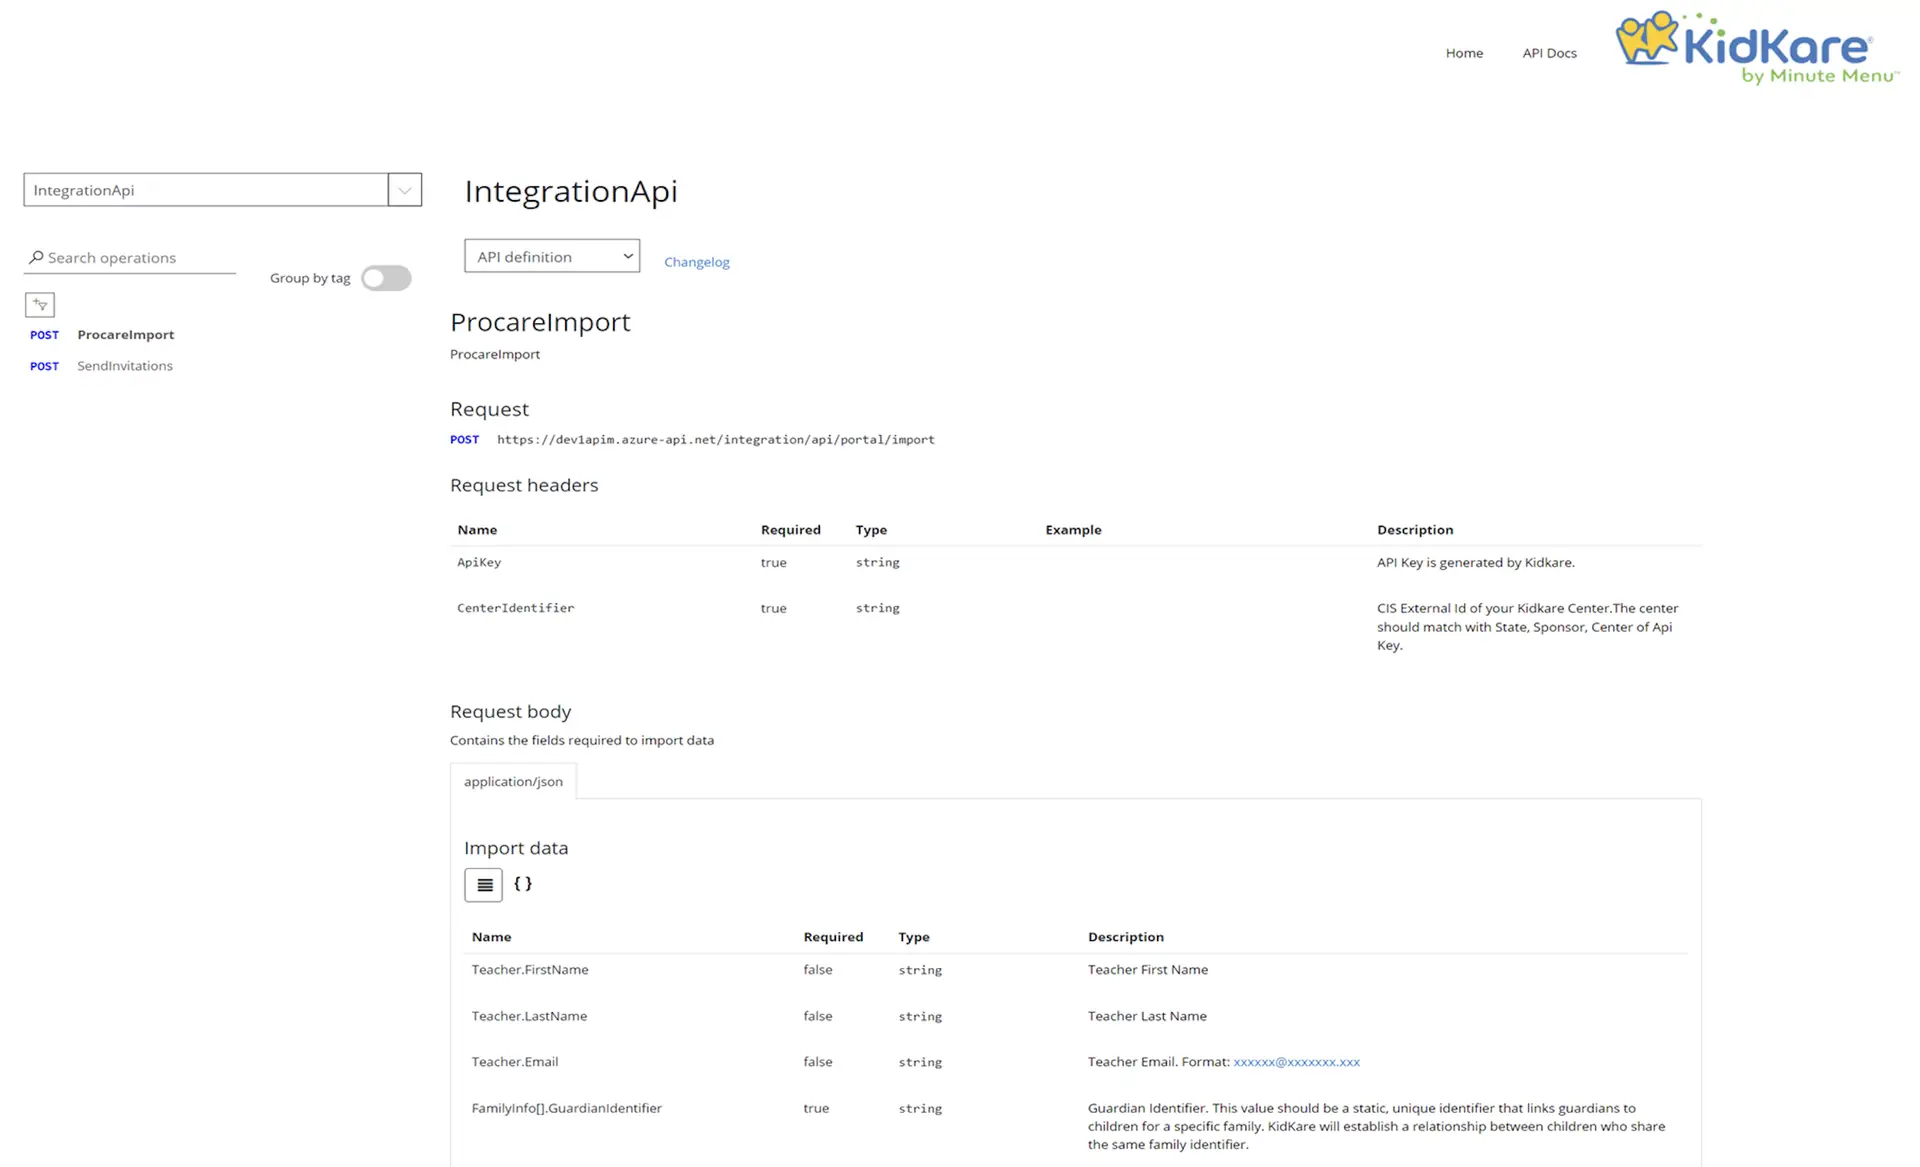The image size is (1920, 1167).
Task: Click the Teacher.Email field name
Action: (515, 1062)
